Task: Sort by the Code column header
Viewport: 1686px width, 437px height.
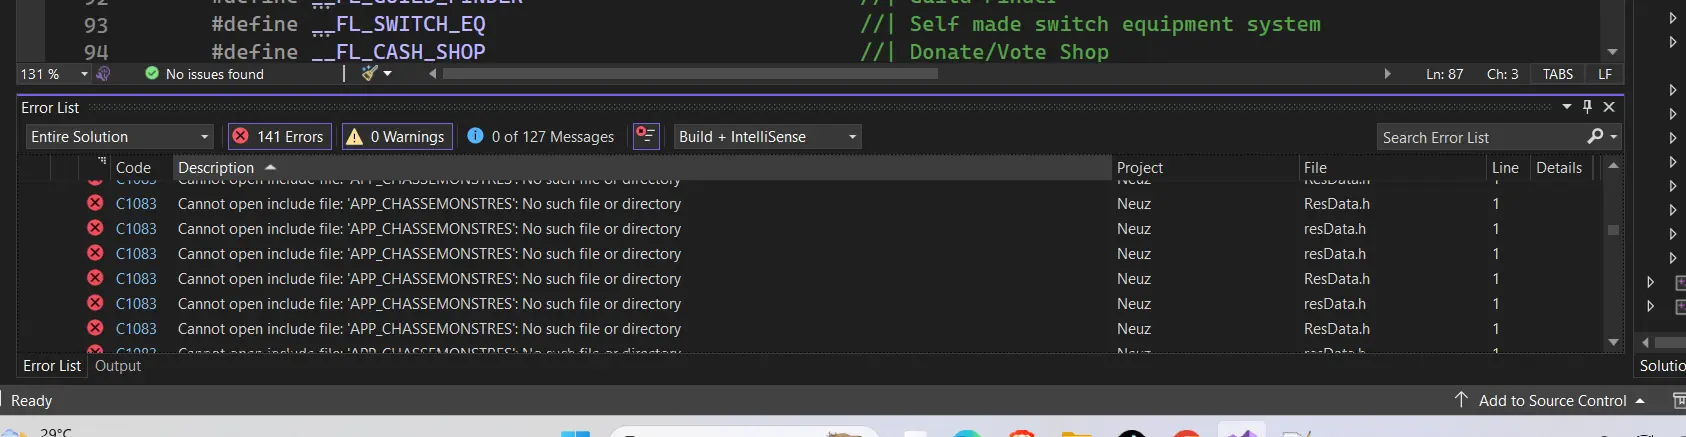Action: pos(133,168)
